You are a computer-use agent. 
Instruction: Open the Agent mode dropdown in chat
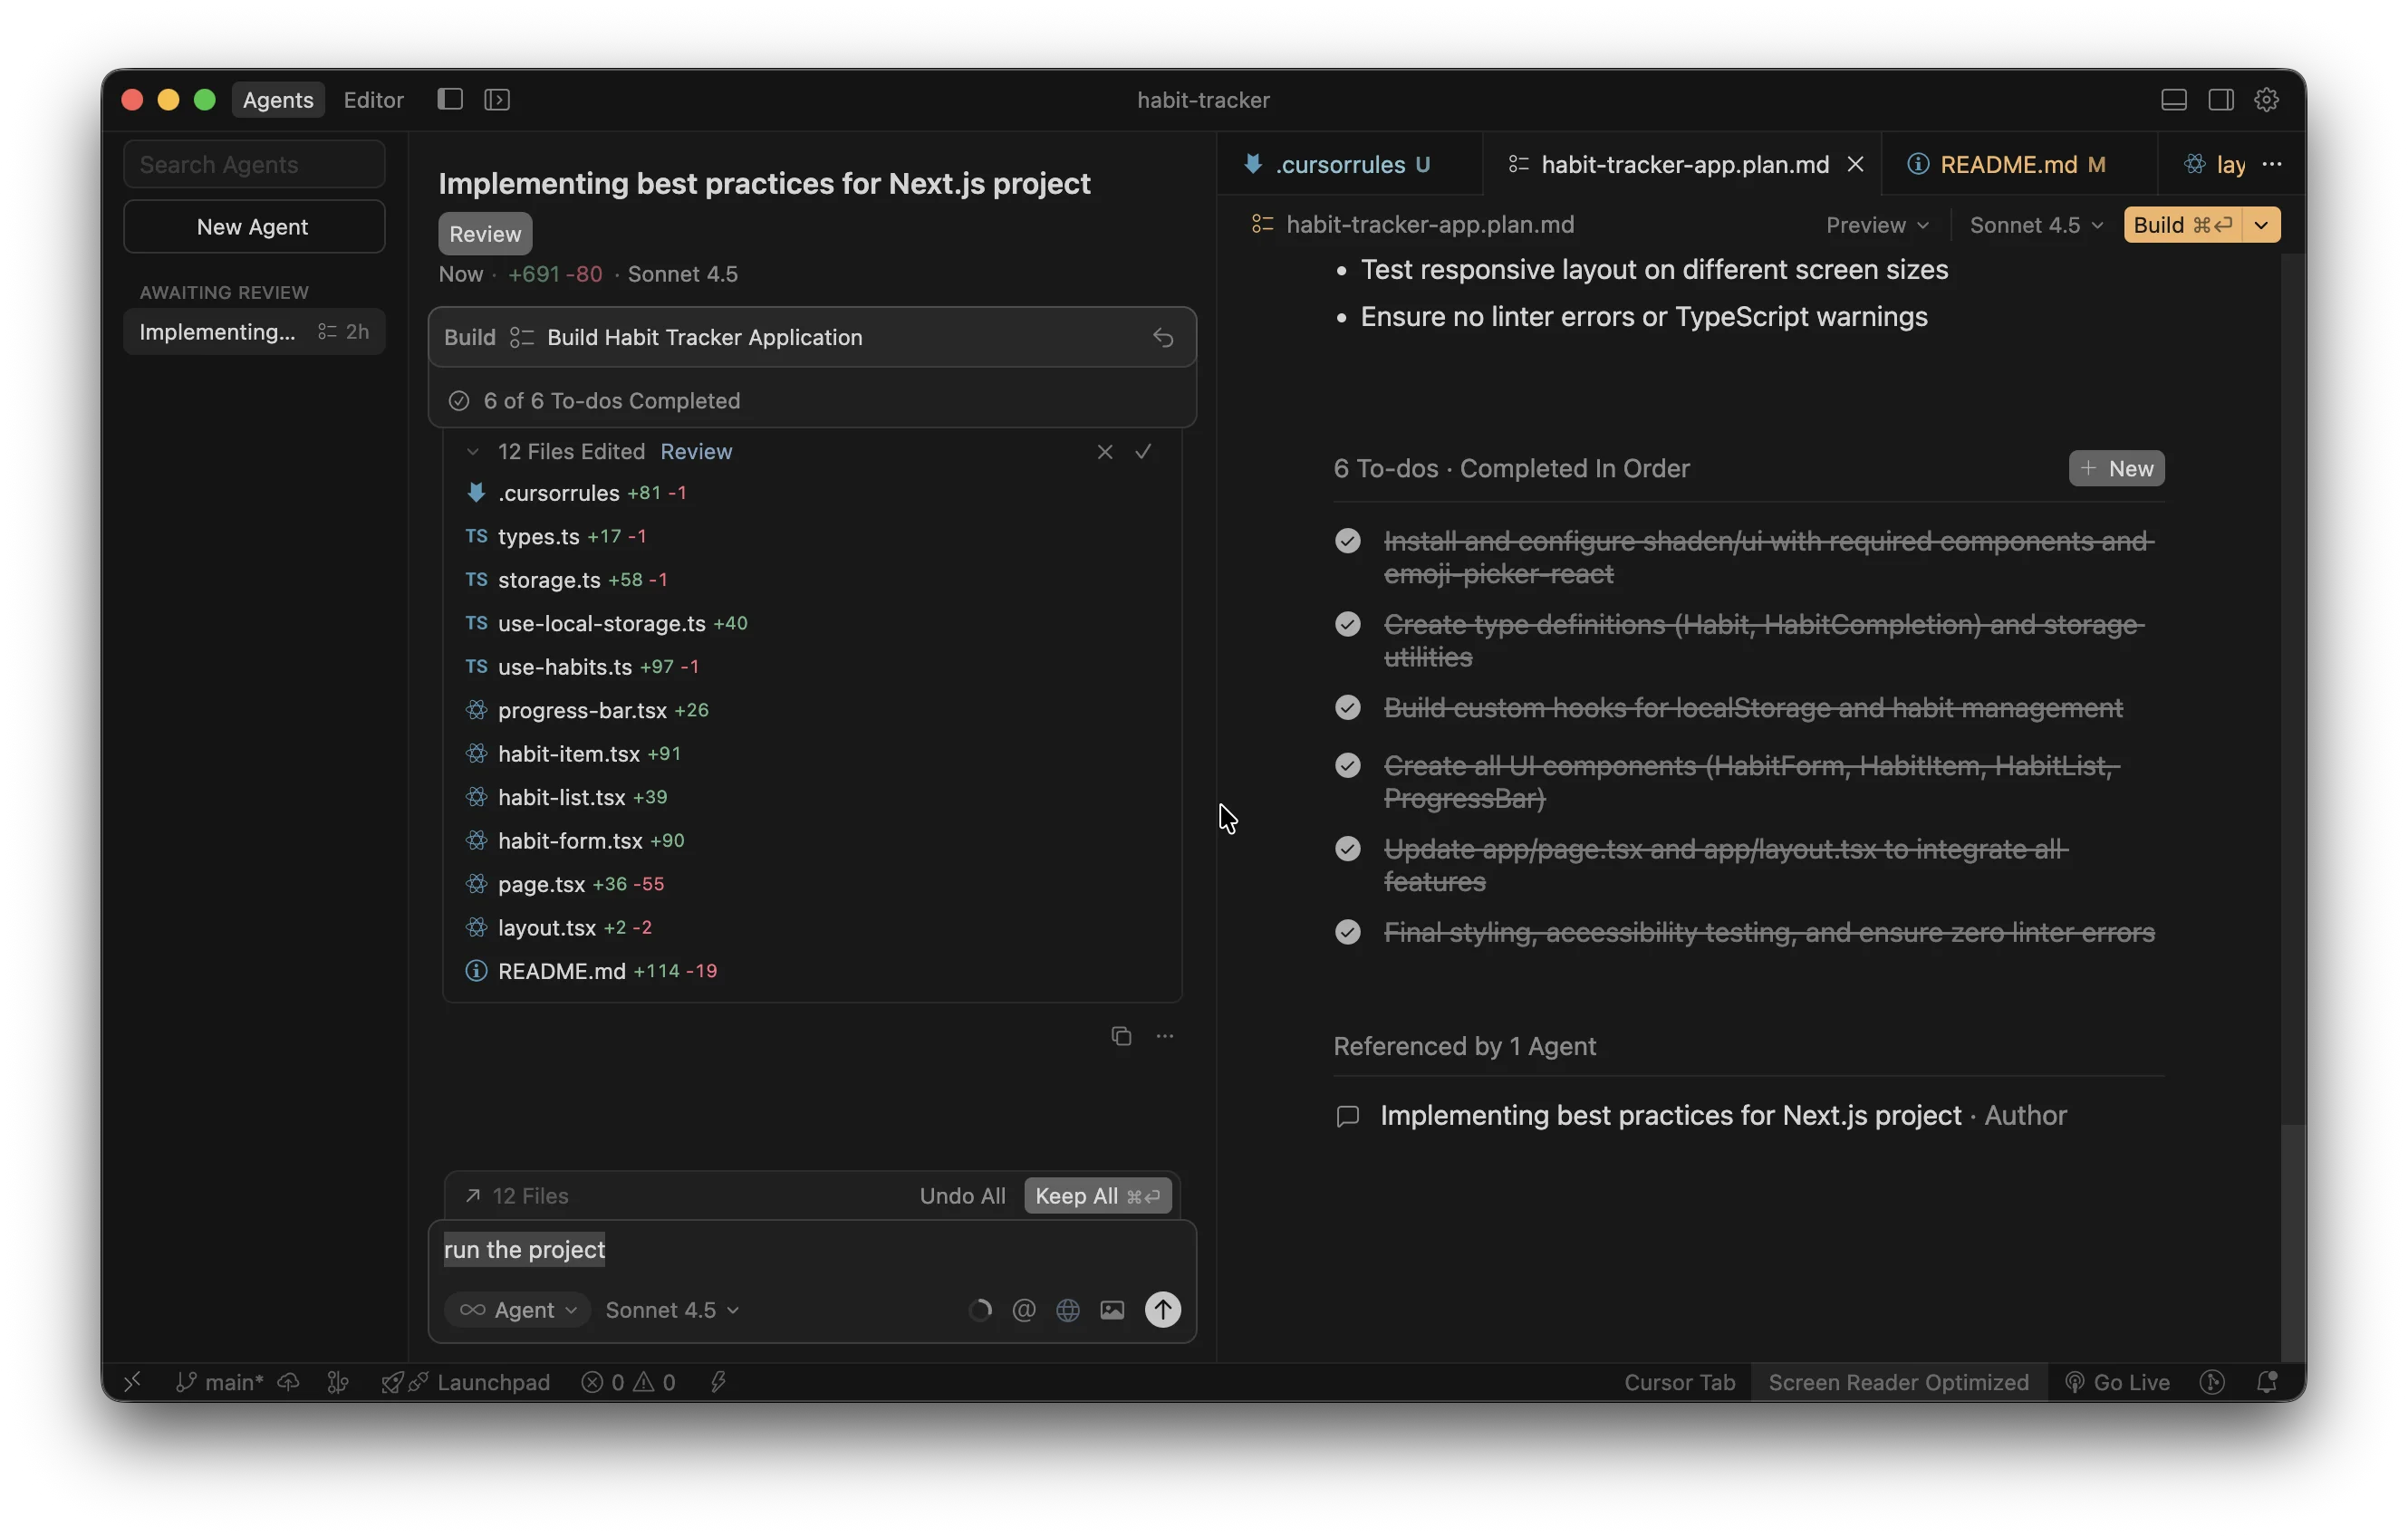pyautogui.click(x=518, y=1309)
